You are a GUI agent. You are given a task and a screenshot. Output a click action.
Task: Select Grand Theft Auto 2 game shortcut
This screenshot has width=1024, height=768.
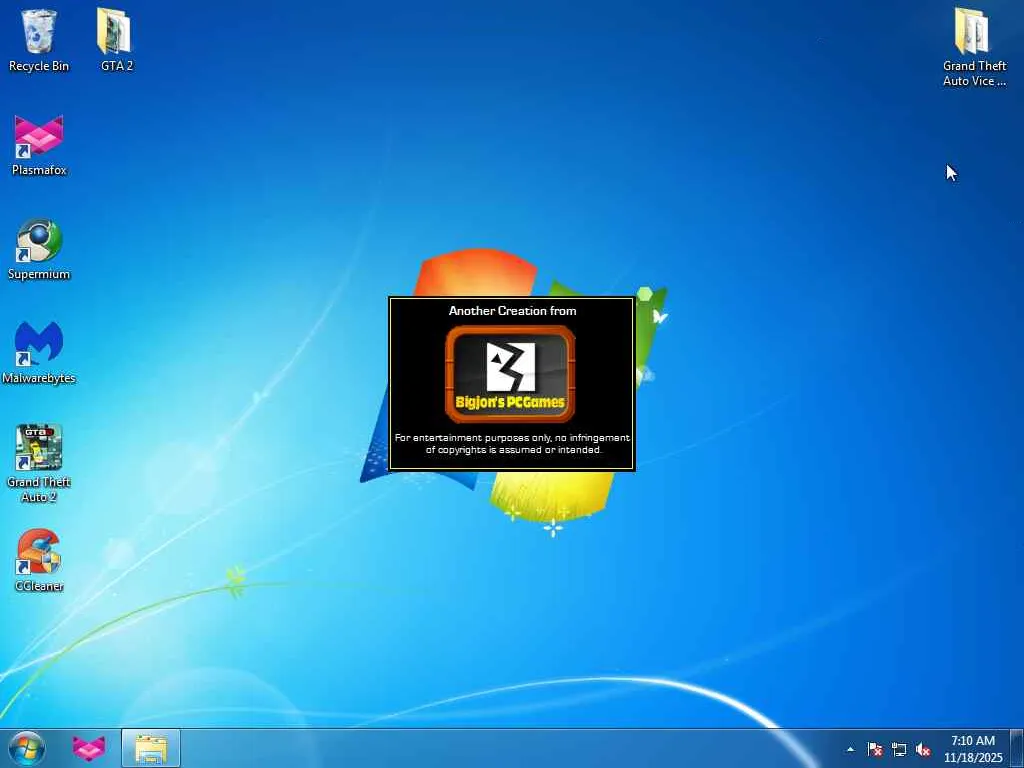(39, 463)
